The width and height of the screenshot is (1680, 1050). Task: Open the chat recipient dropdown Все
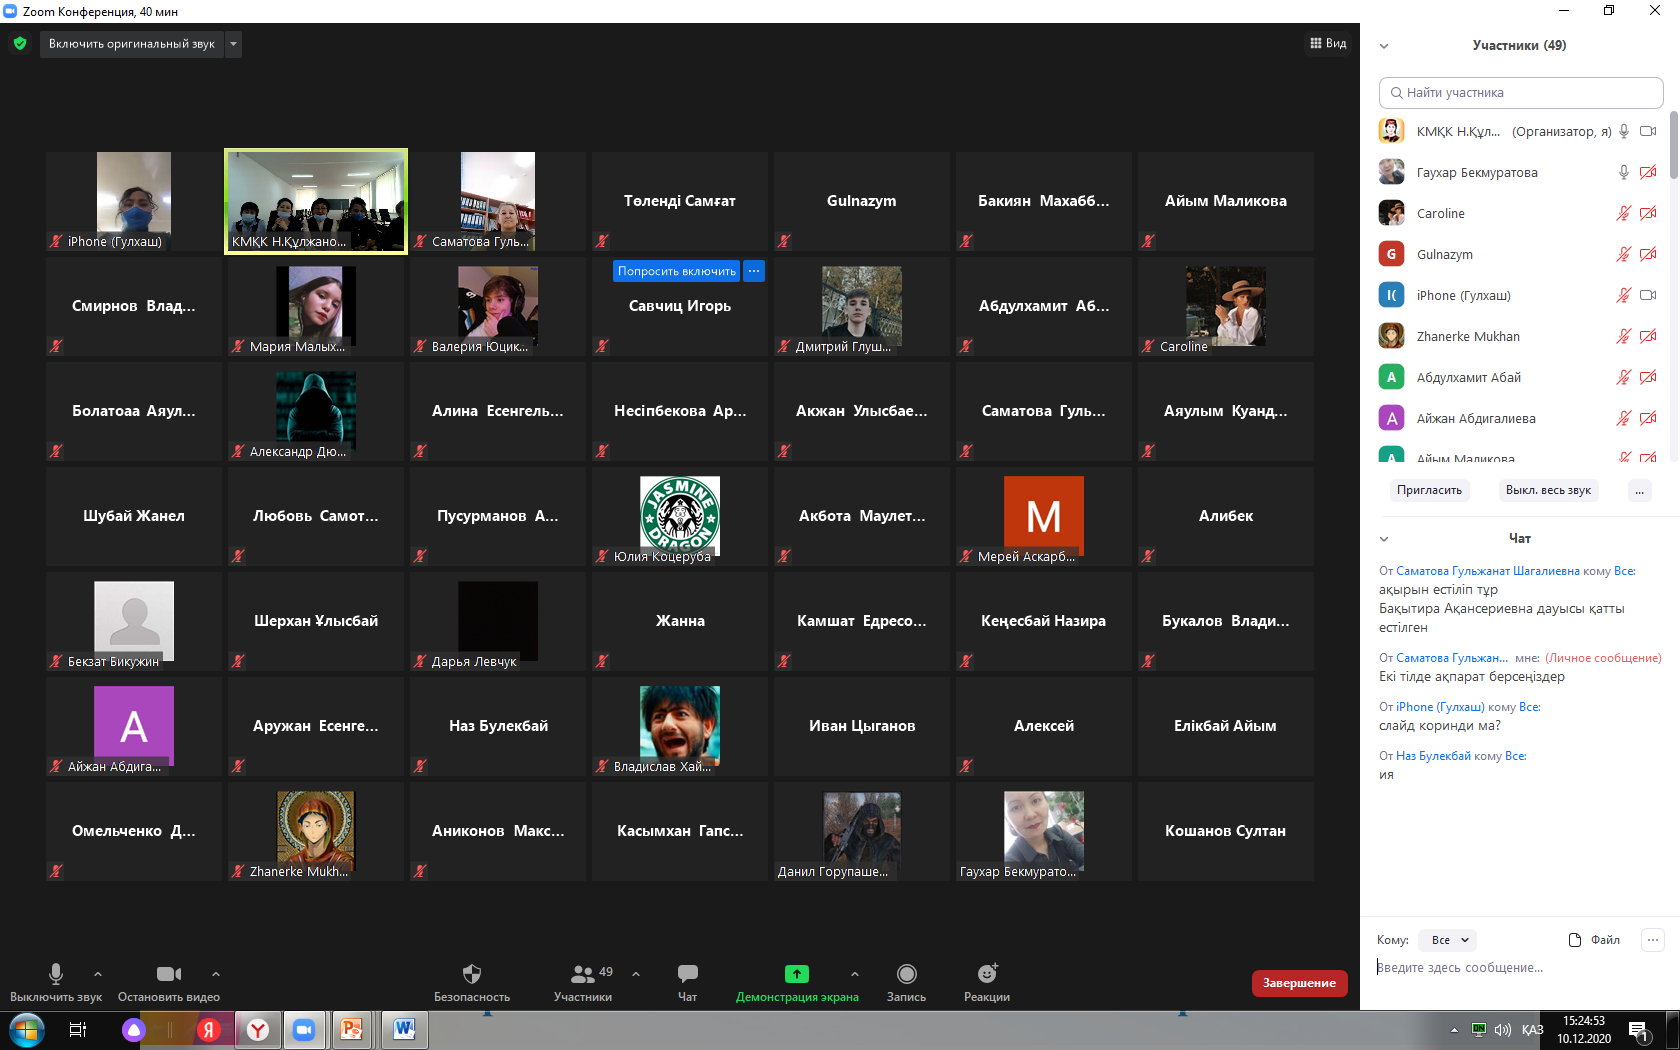(x=1450, y=940)
